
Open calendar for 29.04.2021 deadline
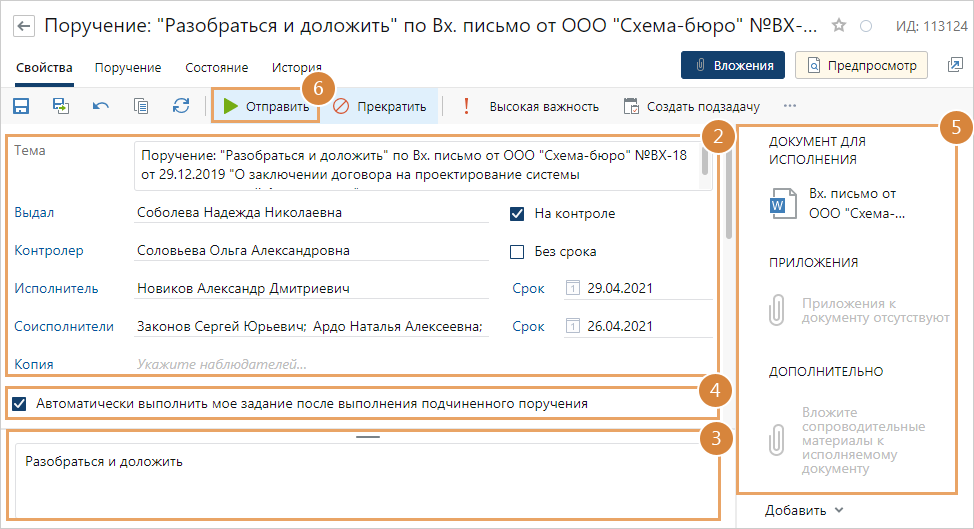[x=573, y=289]
